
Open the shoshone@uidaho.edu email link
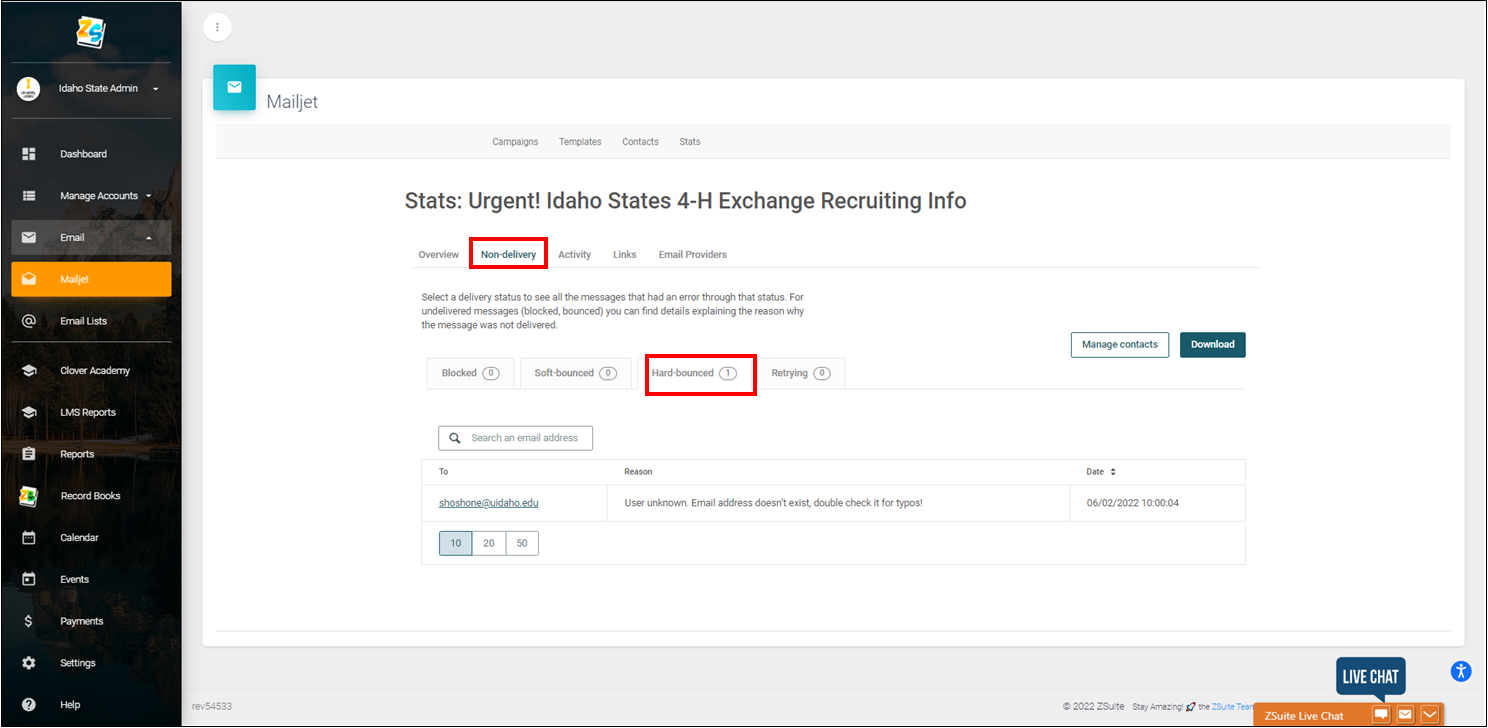(x=488, y=503)
